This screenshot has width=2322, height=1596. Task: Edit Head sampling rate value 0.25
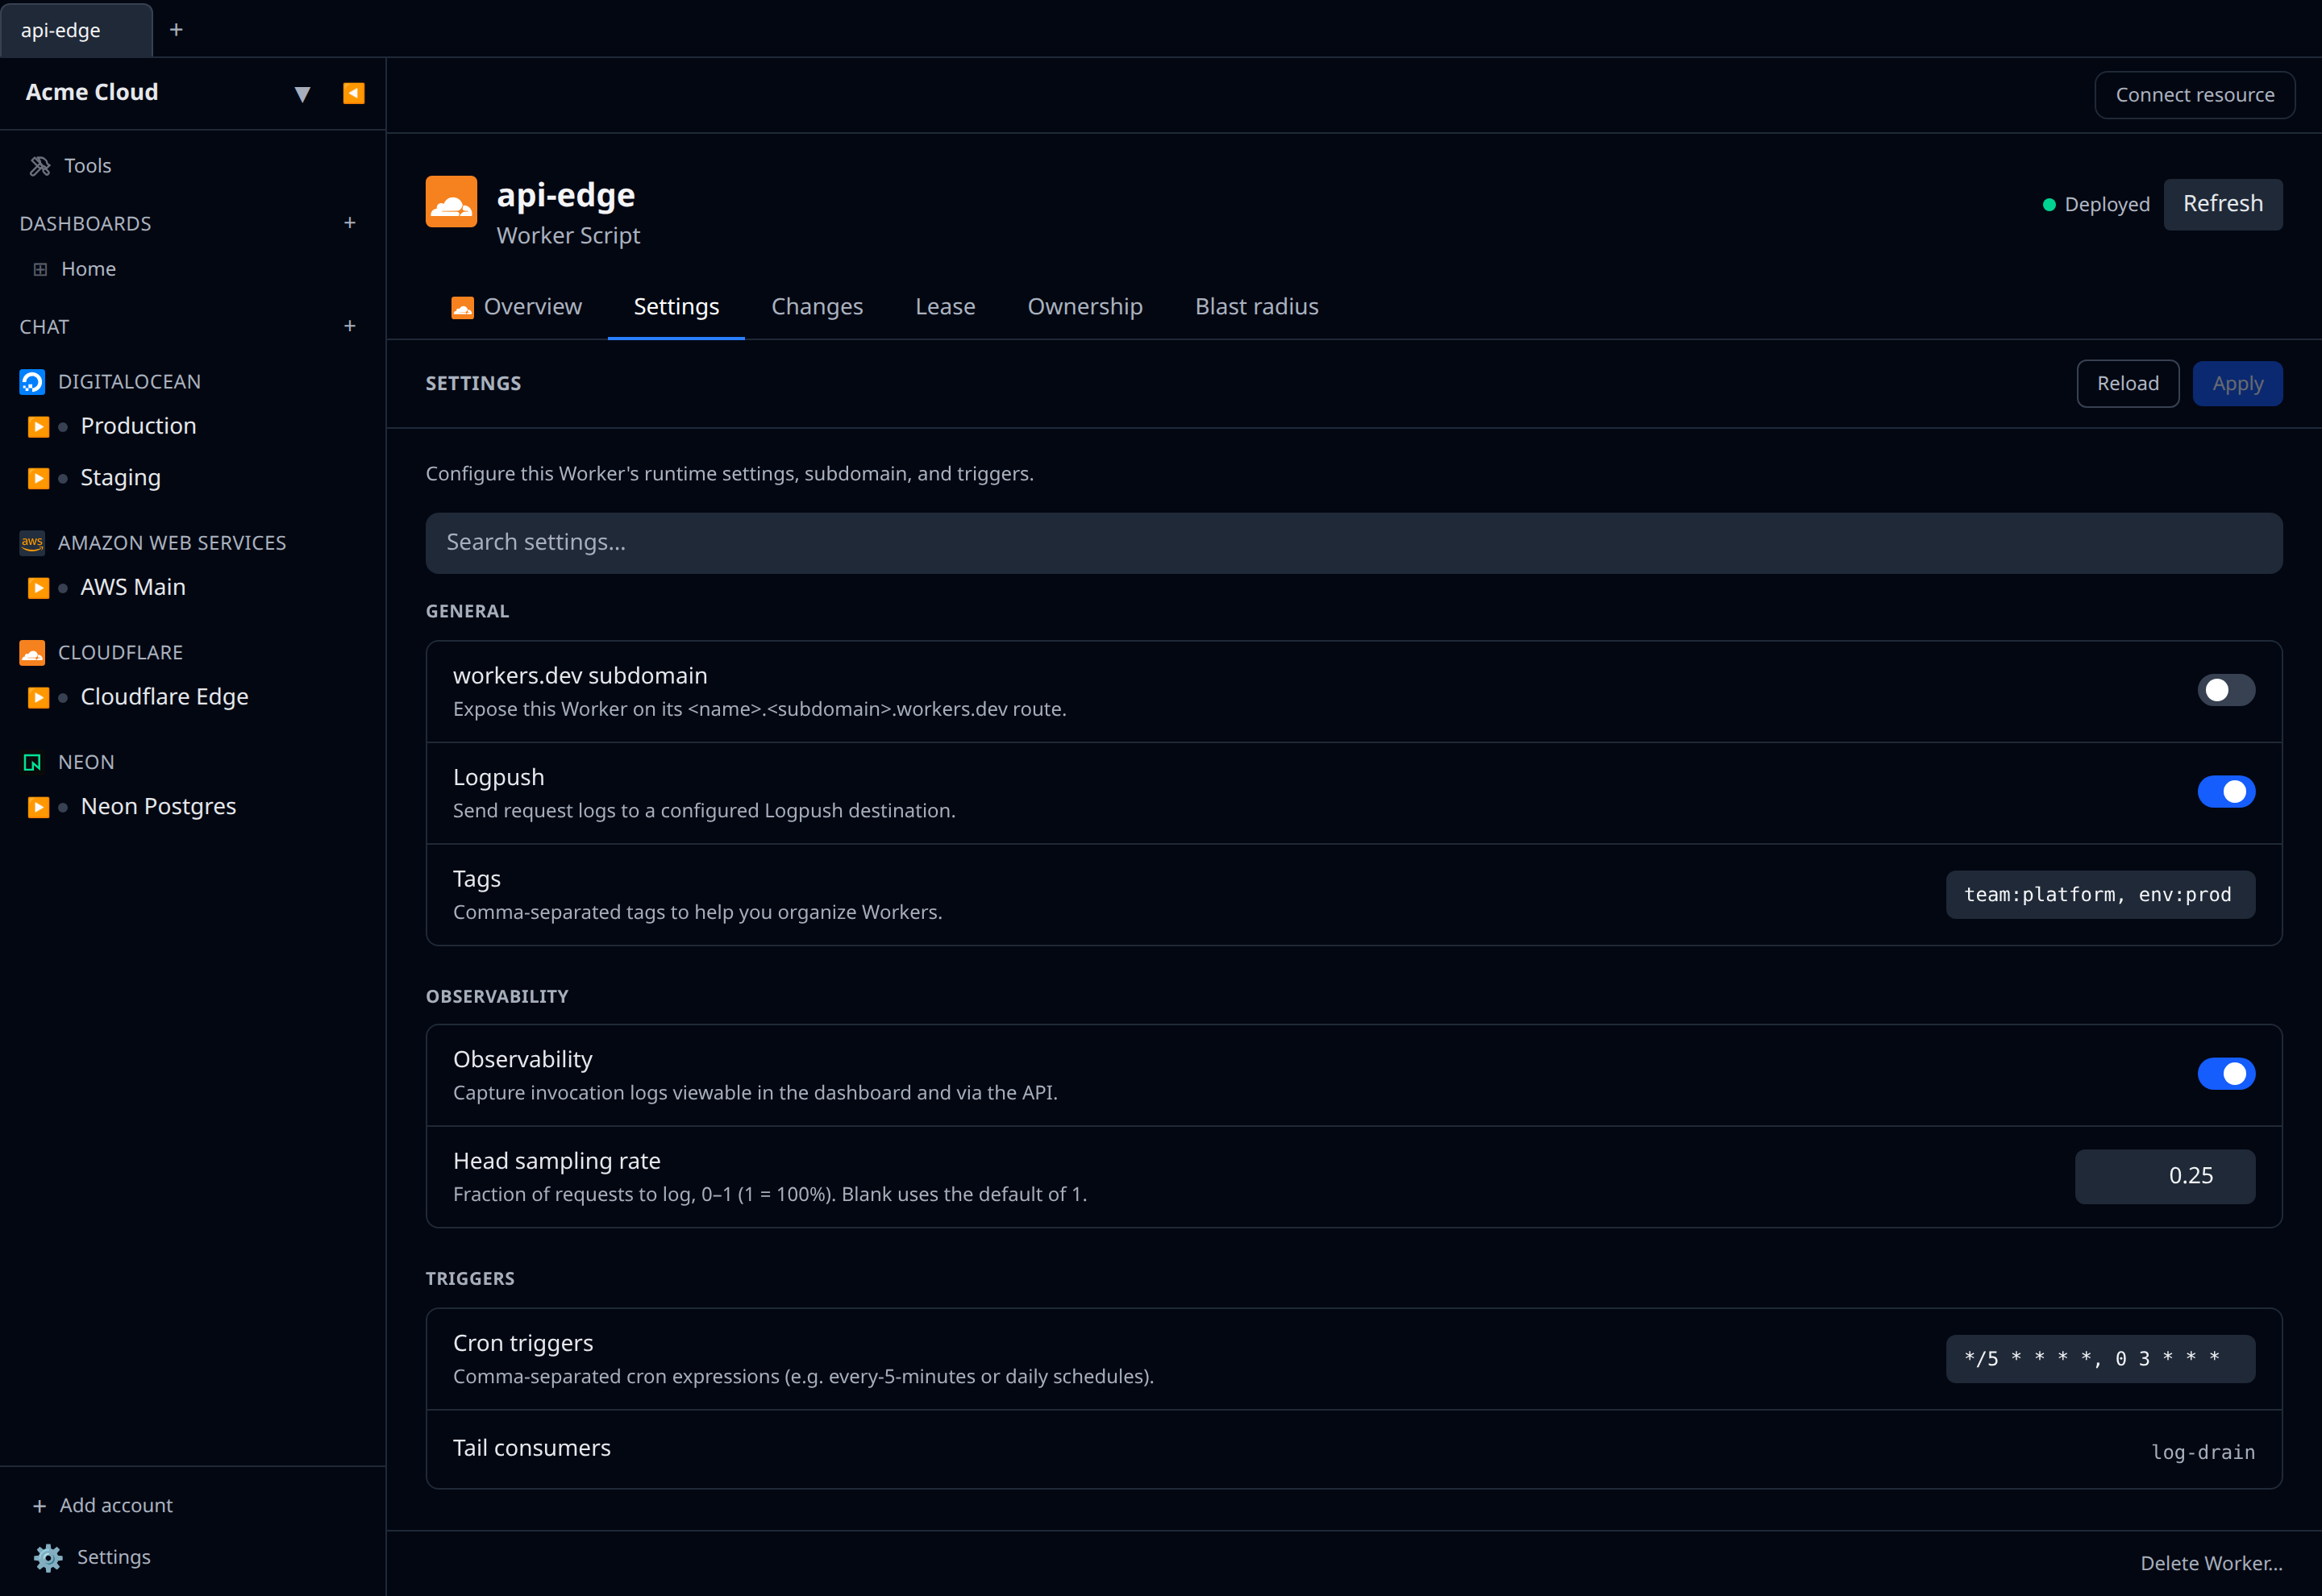[x=2164, y=1176]
